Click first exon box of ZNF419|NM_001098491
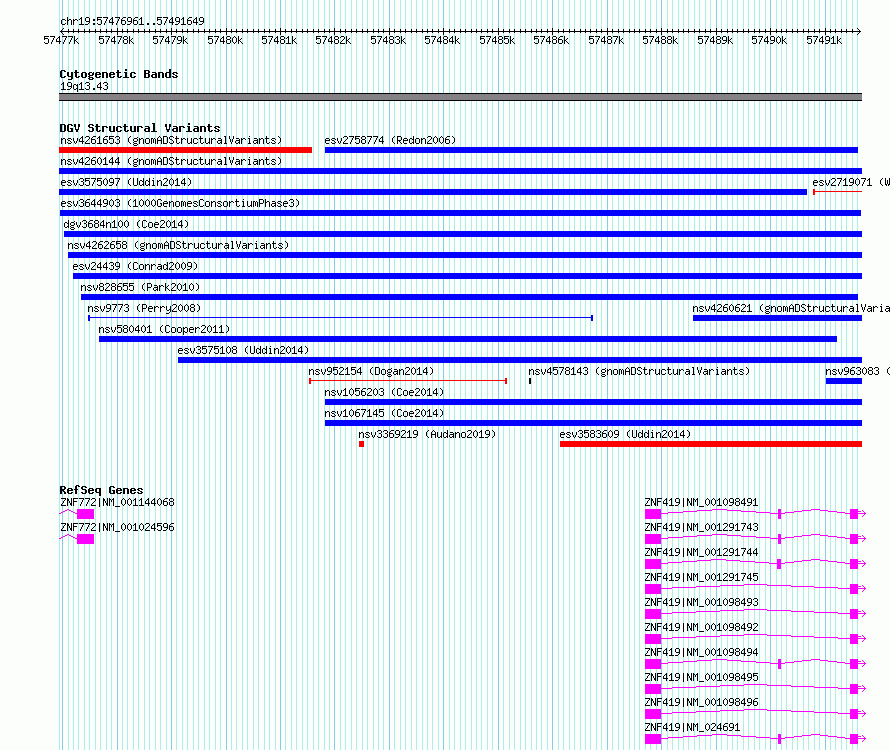The image size is (890, 750). click(653, 514)
